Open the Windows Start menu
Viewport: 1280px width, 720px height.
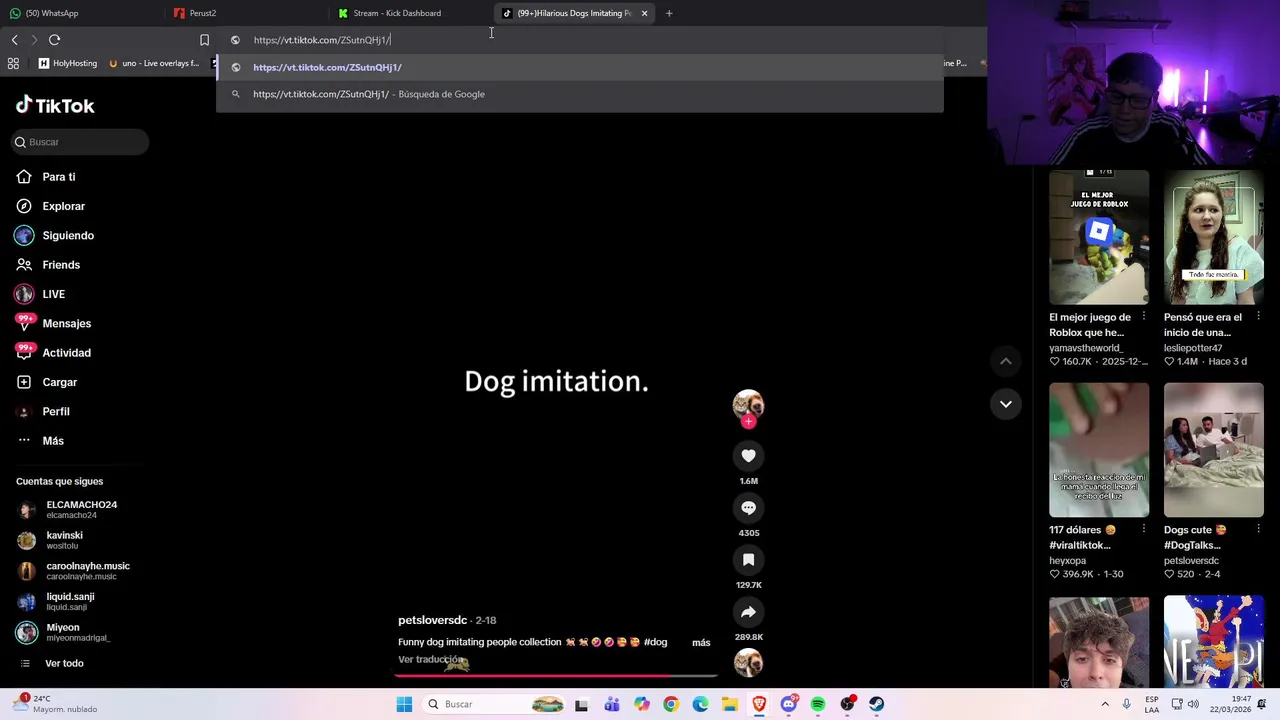pyautogui.click(x=404, y=704)
